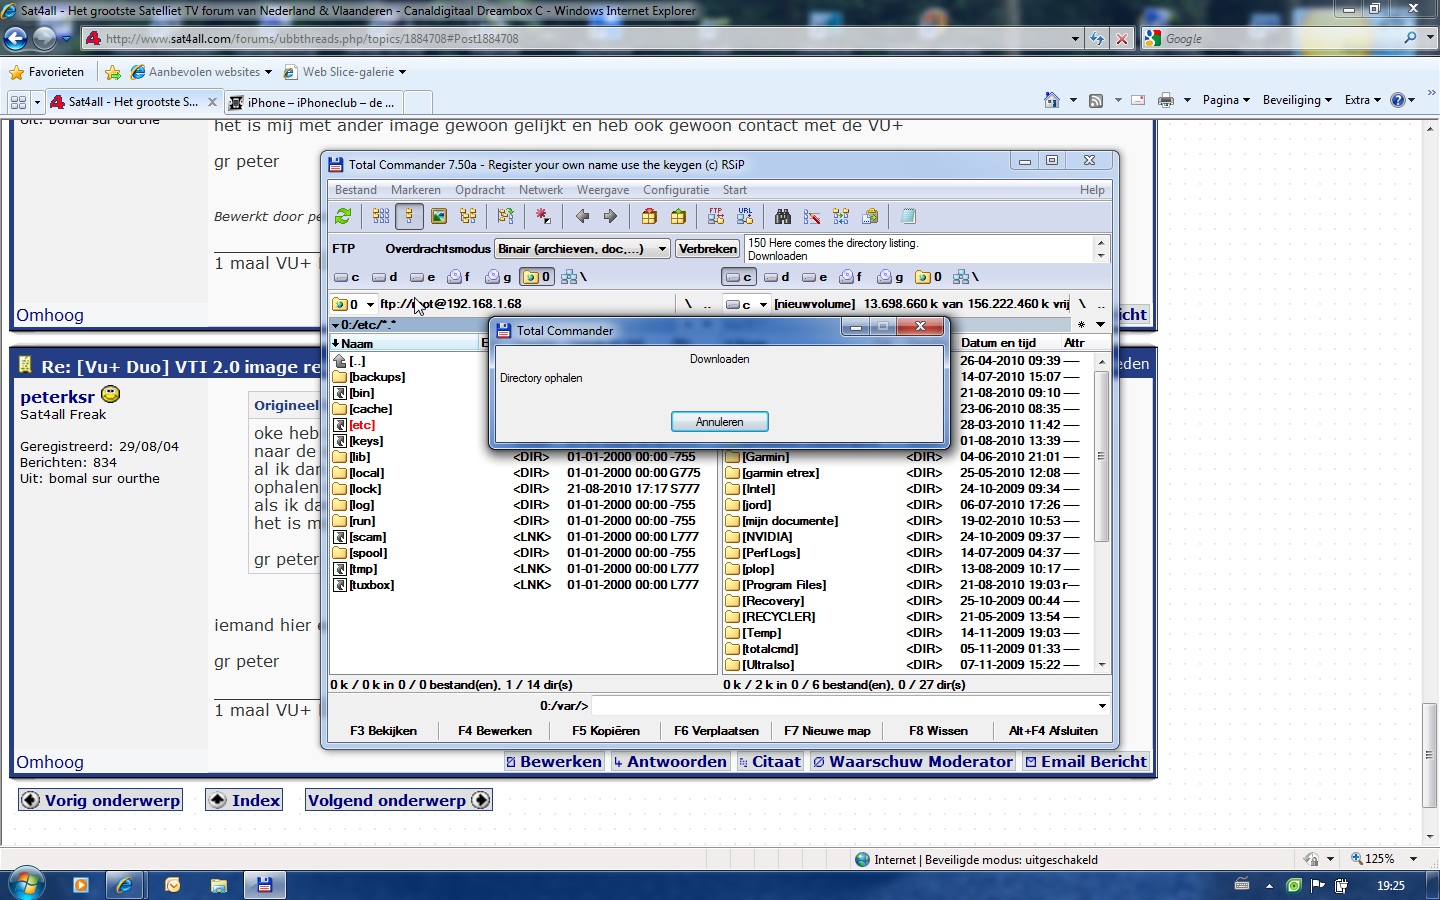Click the IE Home icon in command bar

coord(1051,100)
